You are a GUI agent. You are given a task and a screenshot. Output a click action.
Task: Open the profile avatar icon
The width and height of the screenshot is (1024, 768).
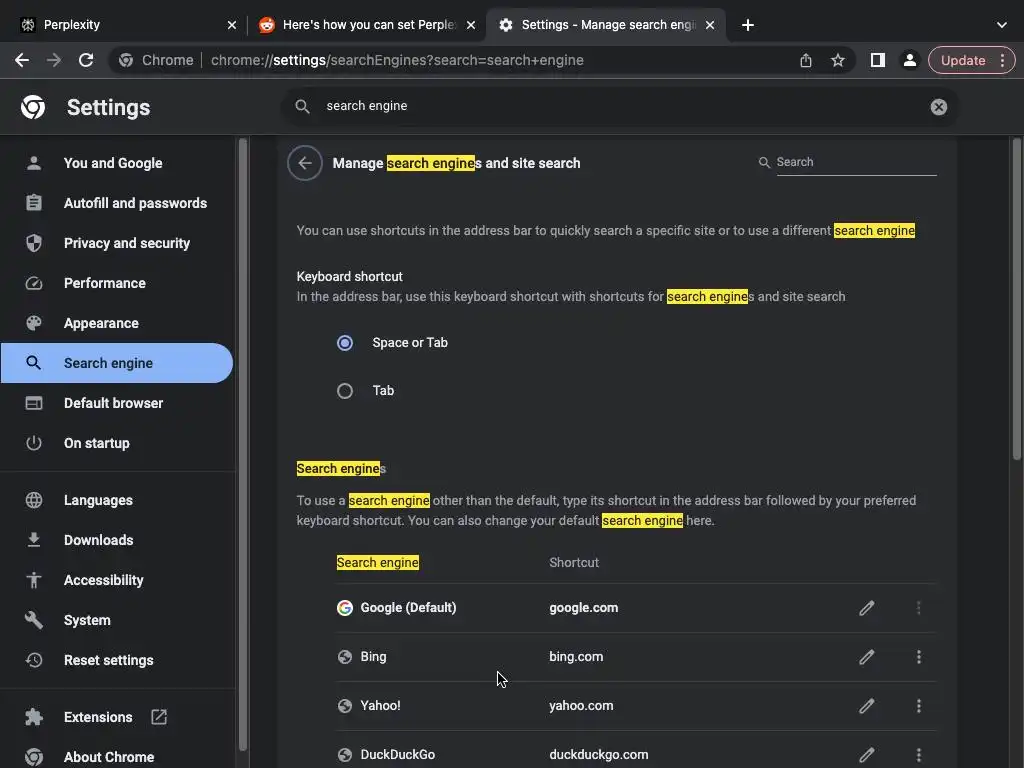pos(909,60)
